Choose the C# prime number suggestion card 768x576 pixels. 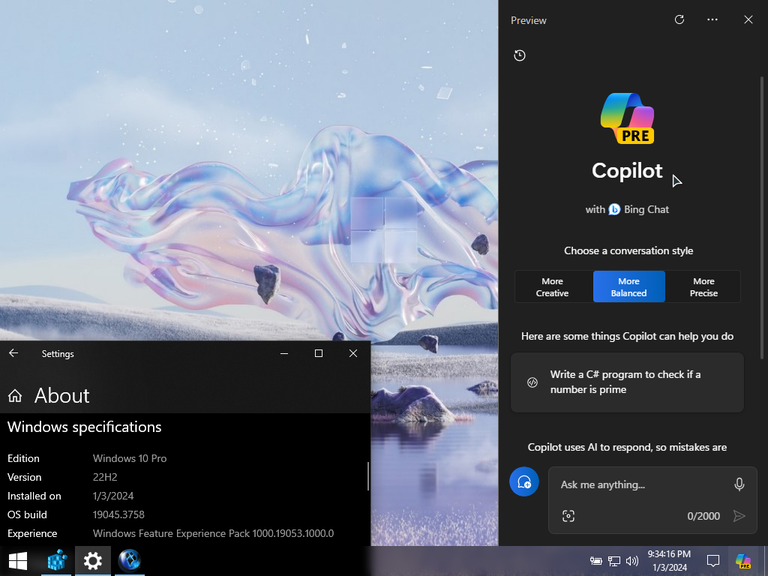pos(627,382)
